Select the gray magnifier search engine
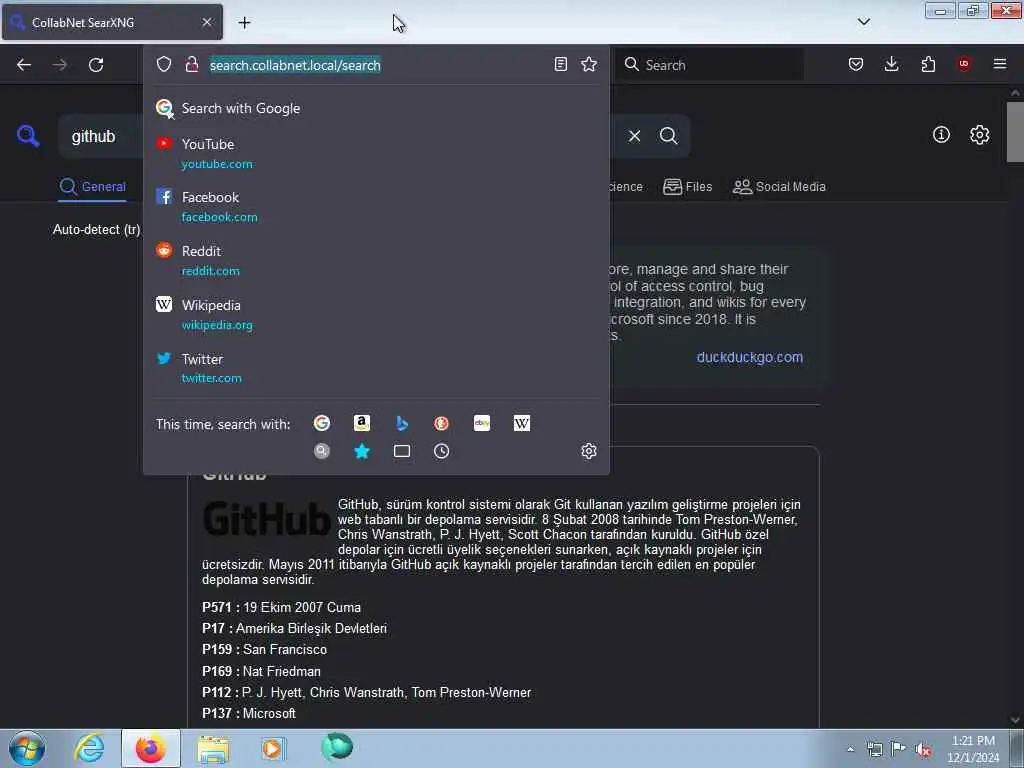Screen dimensions: 1024x768 321,451
